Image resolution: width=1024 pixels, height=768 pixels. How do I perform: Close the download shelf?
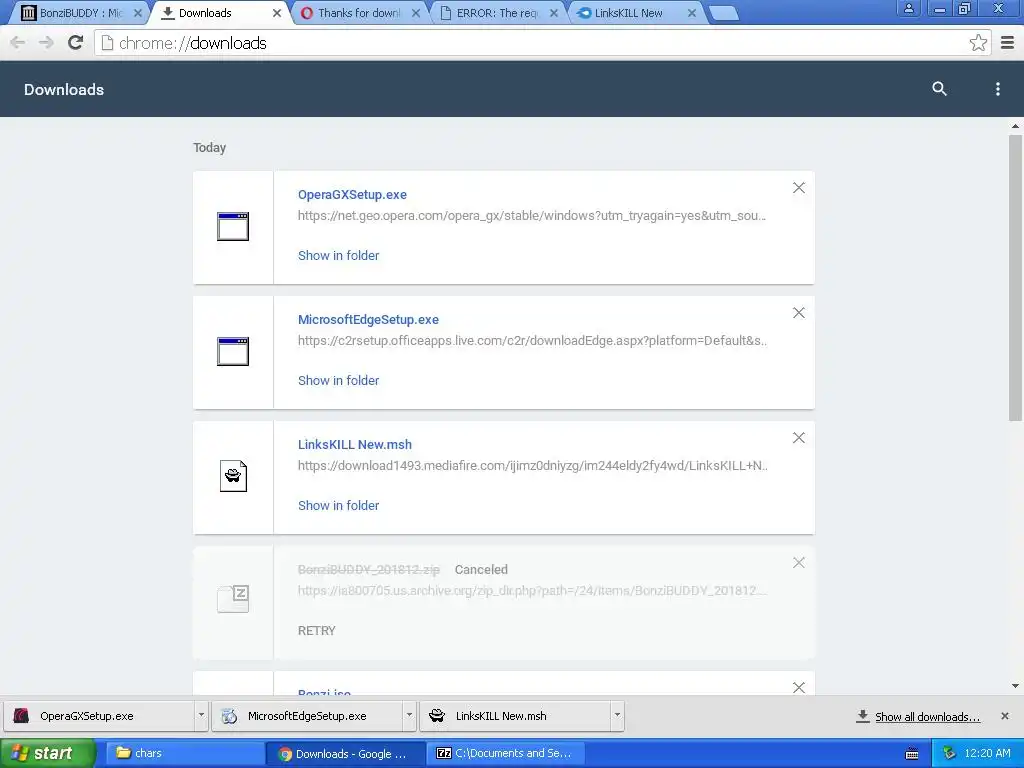(1004, 716)
